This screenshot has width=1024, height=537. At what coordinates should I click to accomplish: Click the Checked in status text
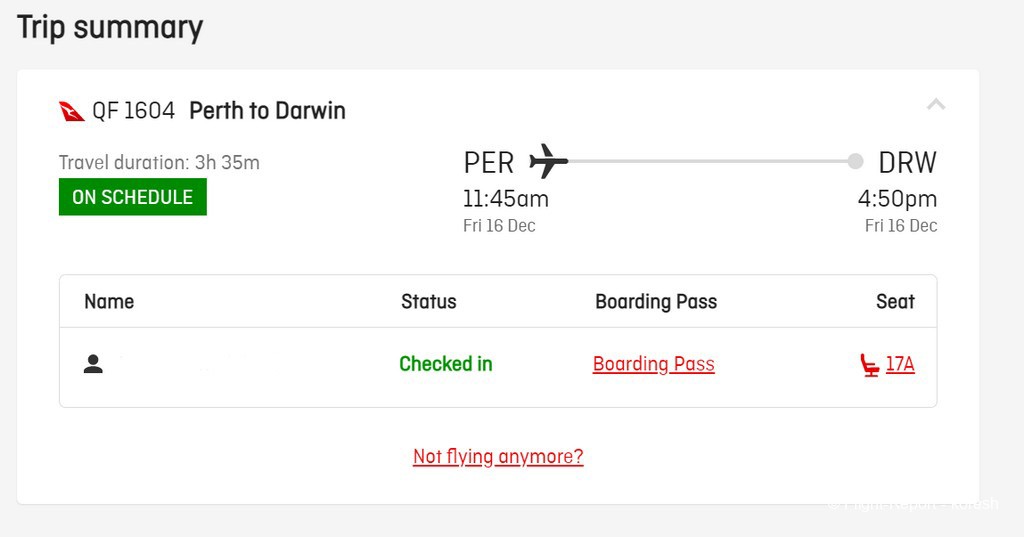coord(446,364)
